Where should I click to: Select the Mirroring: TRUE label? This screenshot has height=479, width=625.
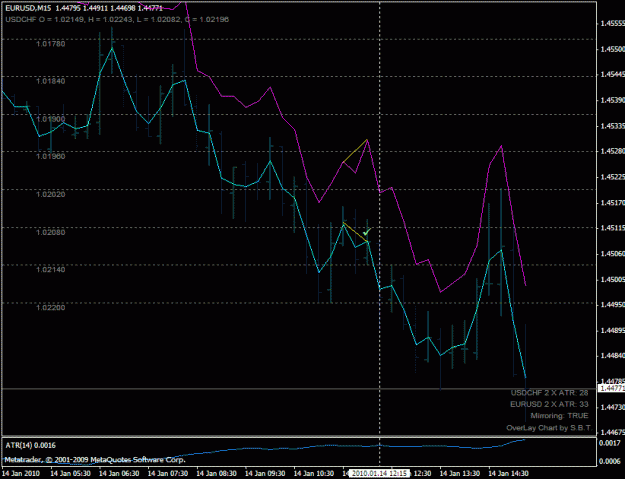click(x=559, y=416)
